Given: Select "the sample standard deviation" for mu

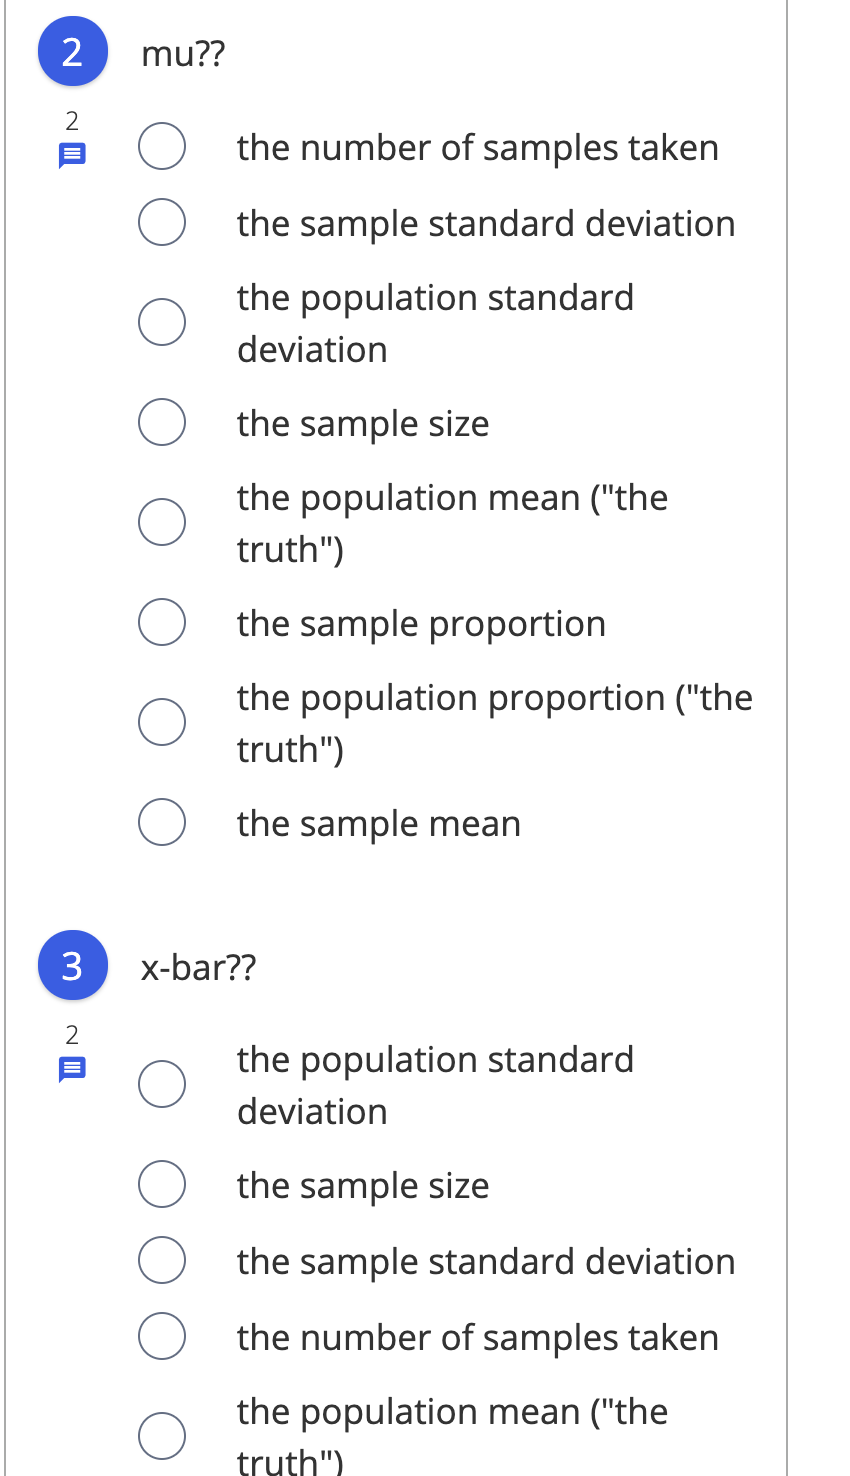Looking at the screenshot, I should point(162,221).
